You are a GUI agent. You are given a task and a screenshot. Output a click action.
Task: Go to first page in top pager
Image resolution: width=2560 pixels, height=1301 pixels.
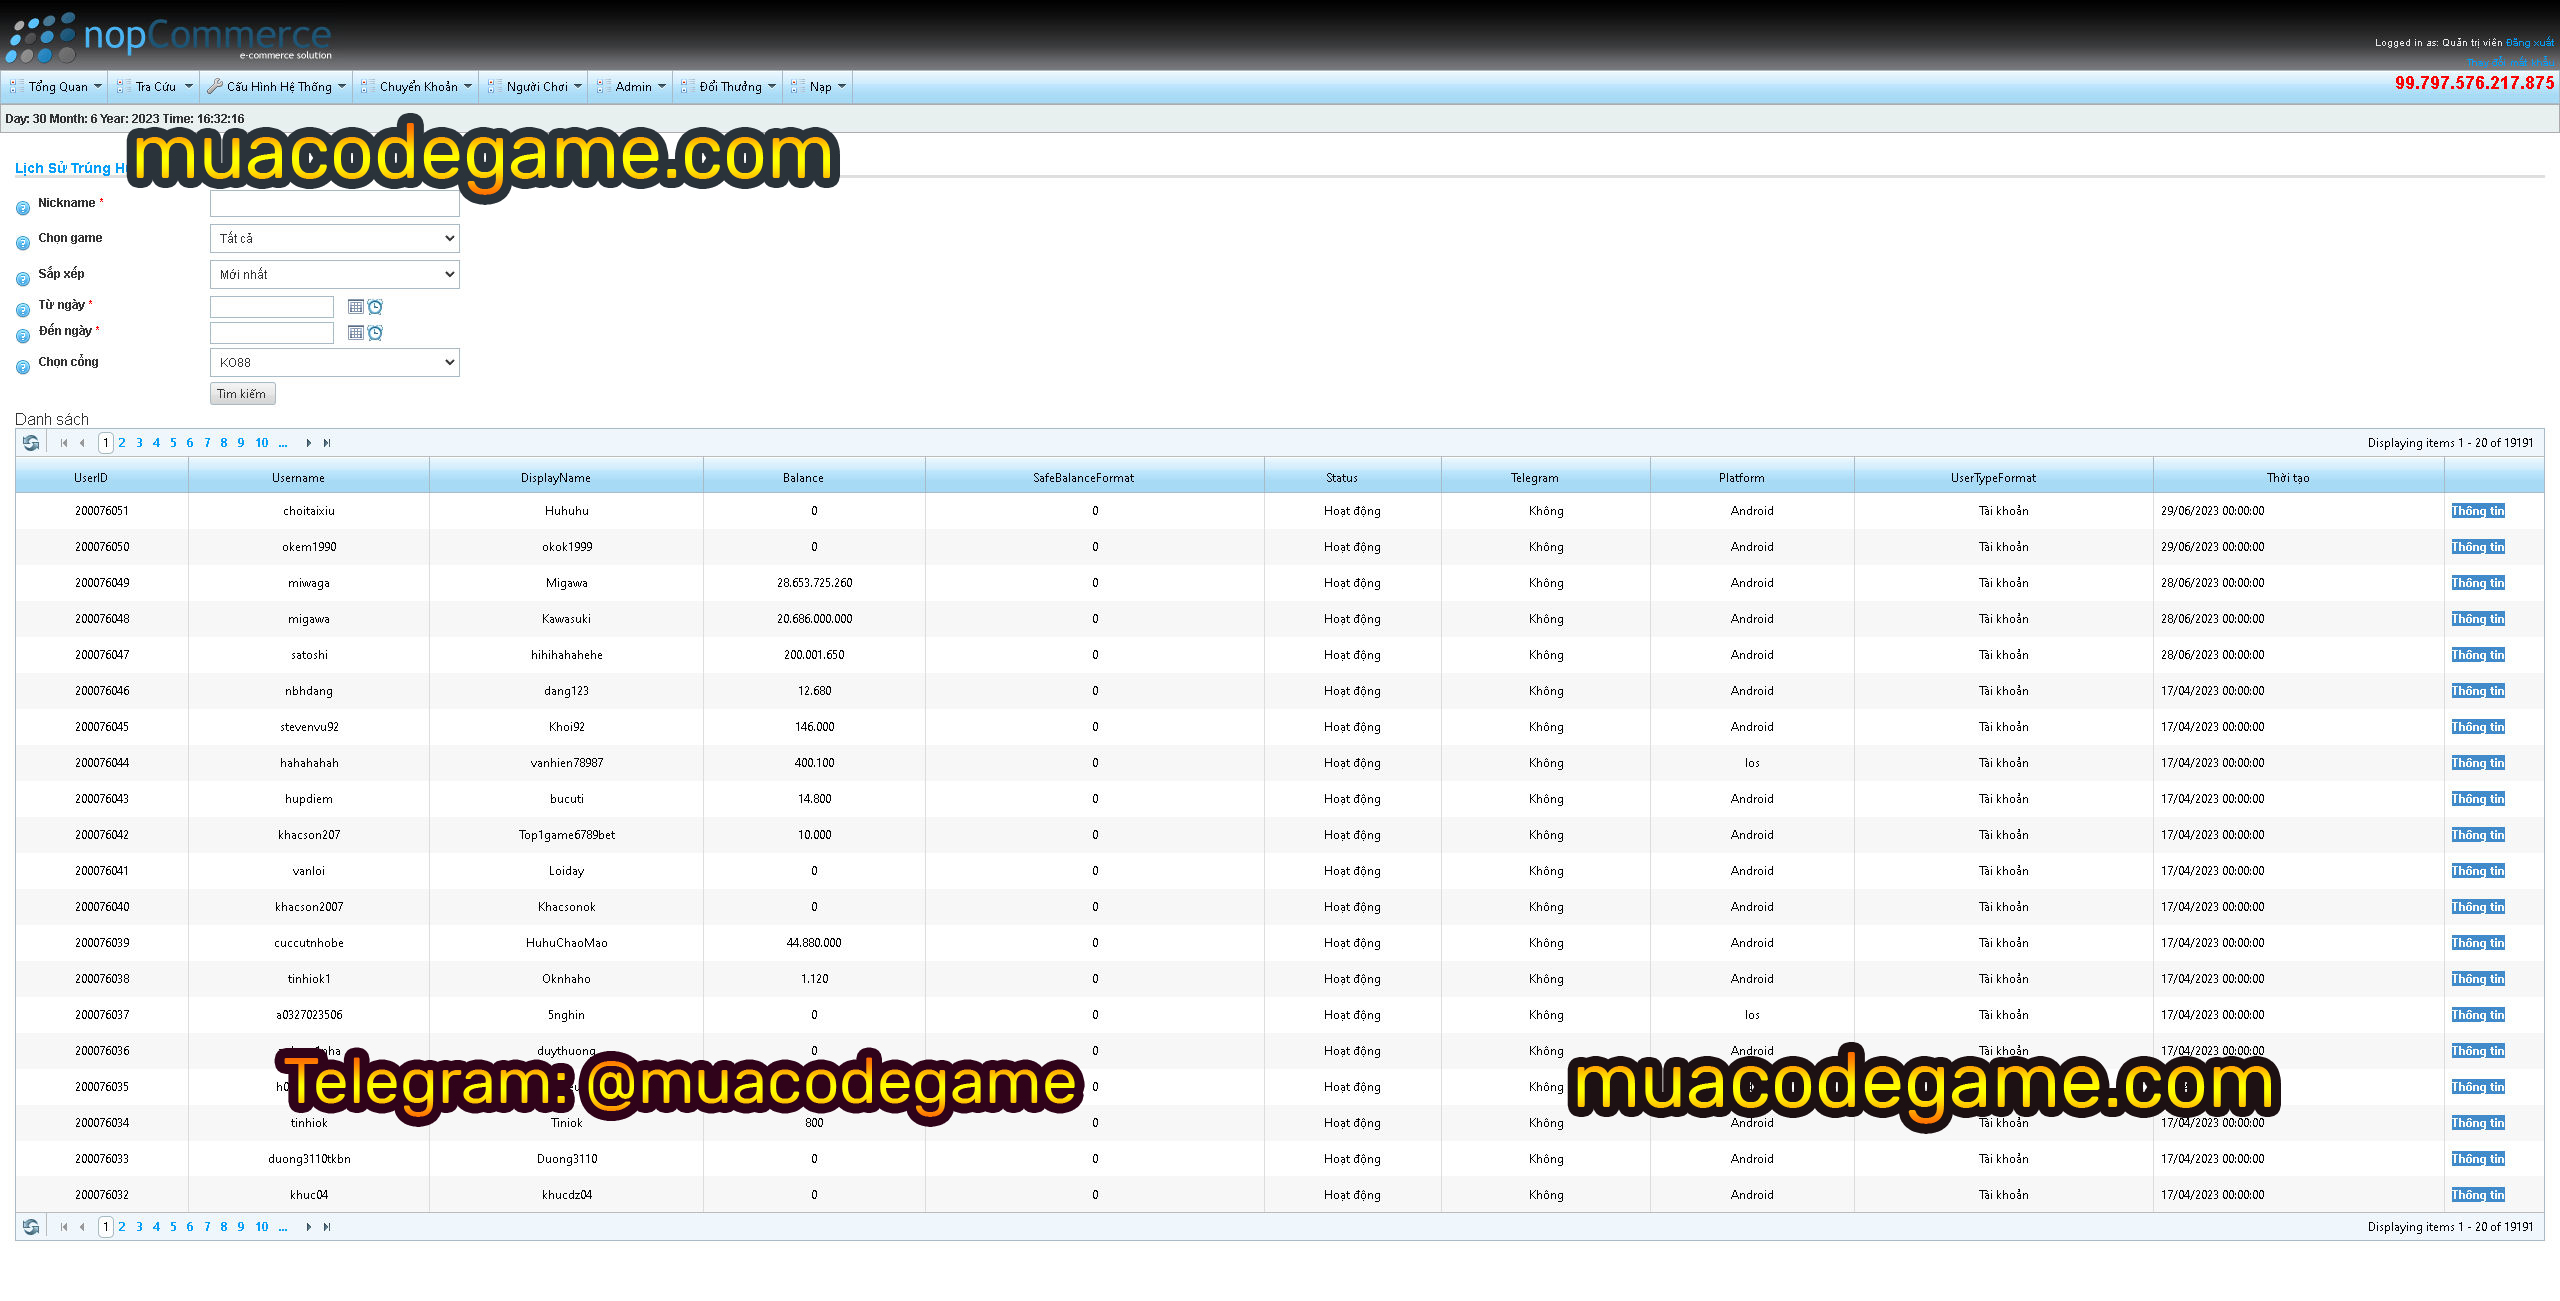64,443
